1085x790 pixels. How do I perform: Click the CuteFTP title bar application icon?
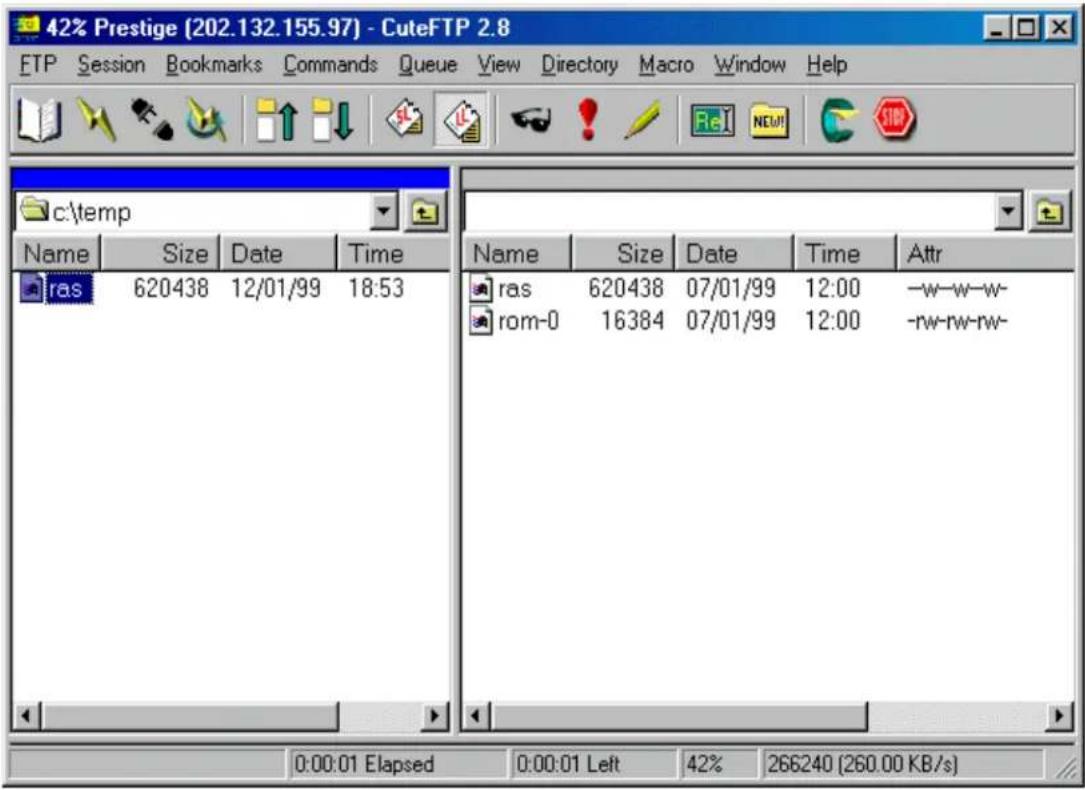pyautogui.click(x=28, y=28)
